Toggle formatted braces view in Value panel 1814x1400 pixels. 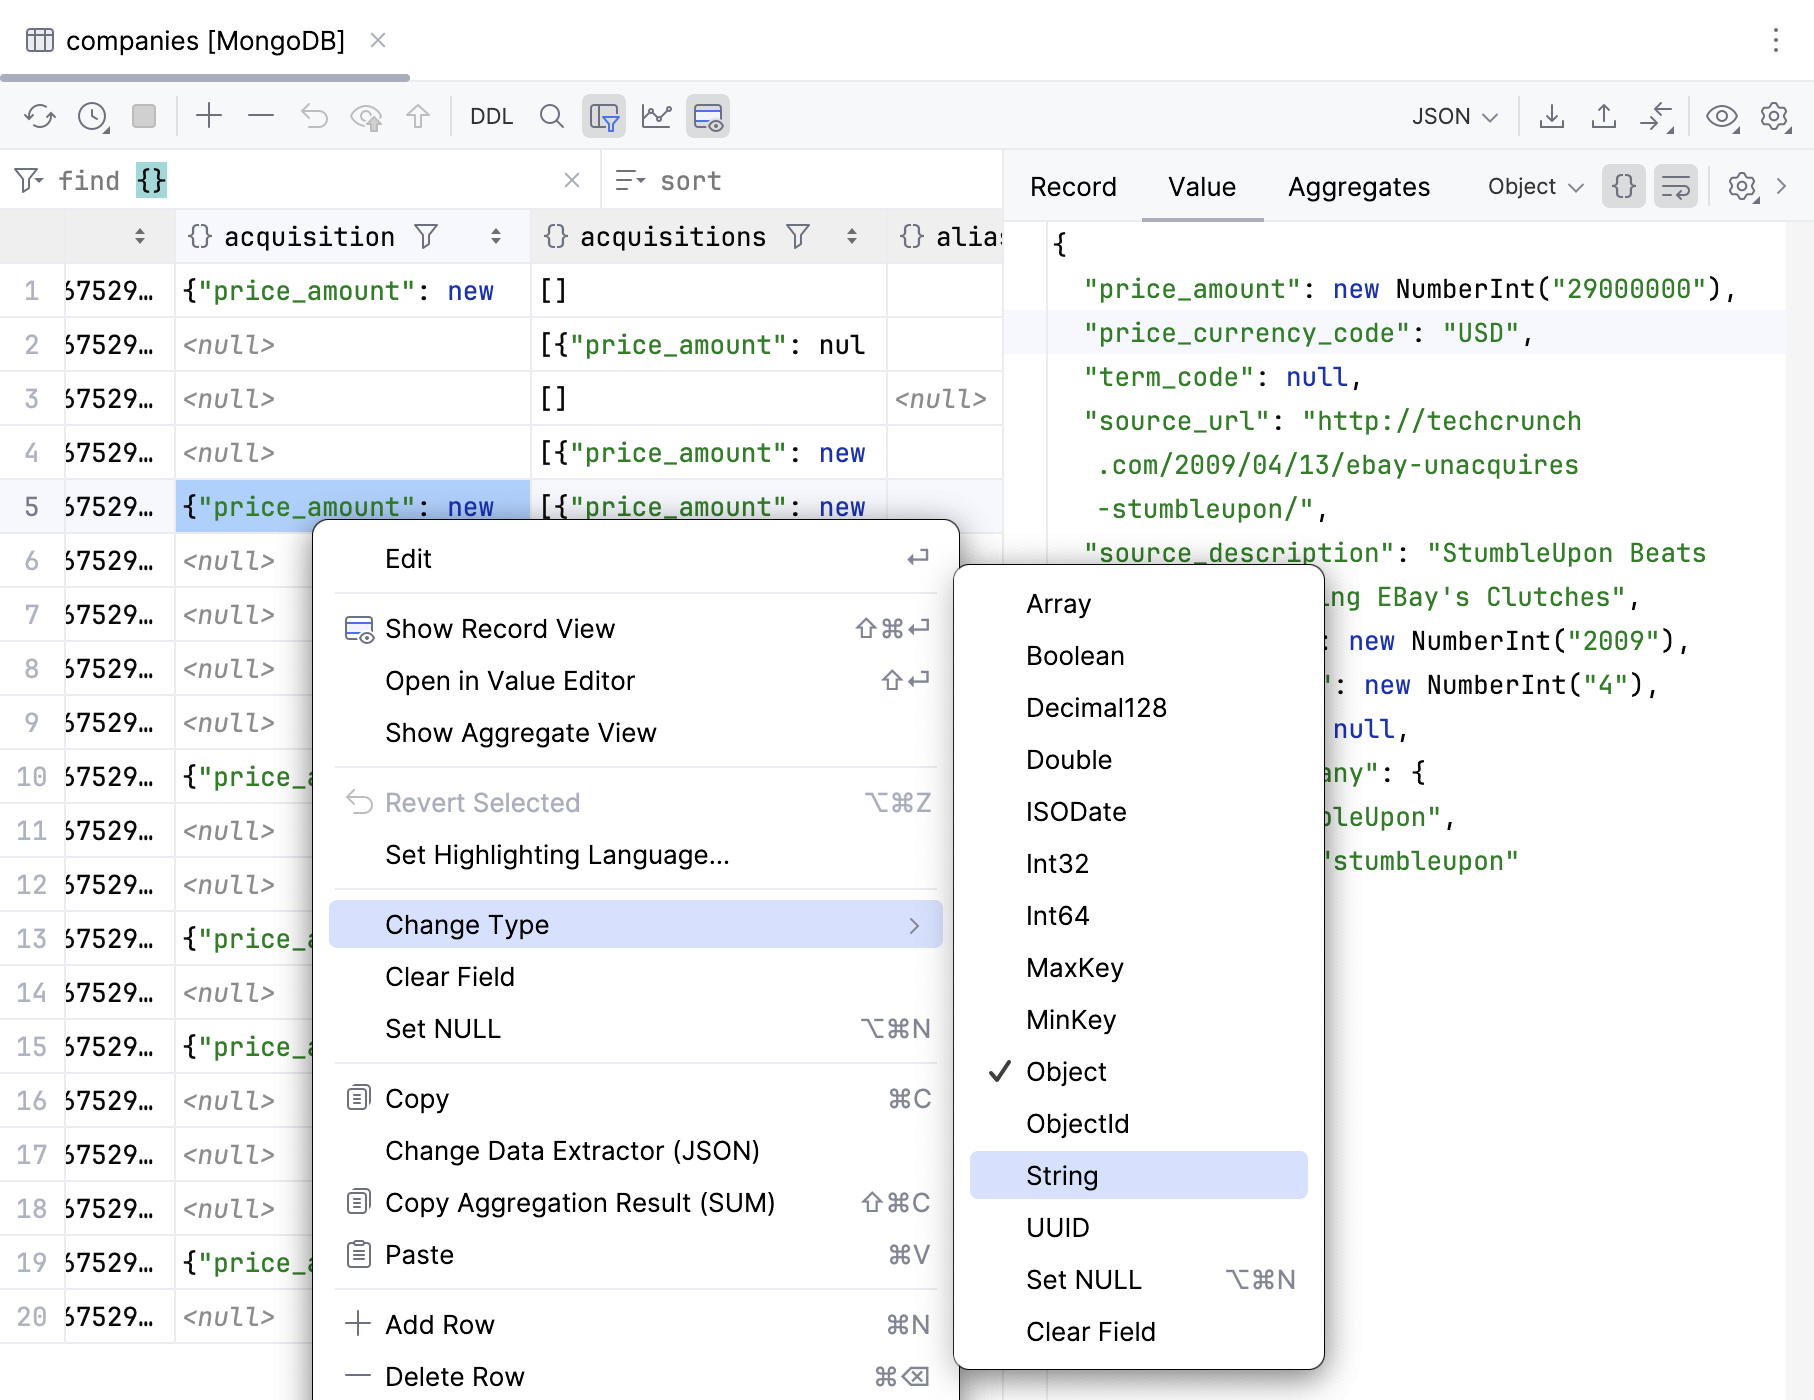click(1623, 186)
